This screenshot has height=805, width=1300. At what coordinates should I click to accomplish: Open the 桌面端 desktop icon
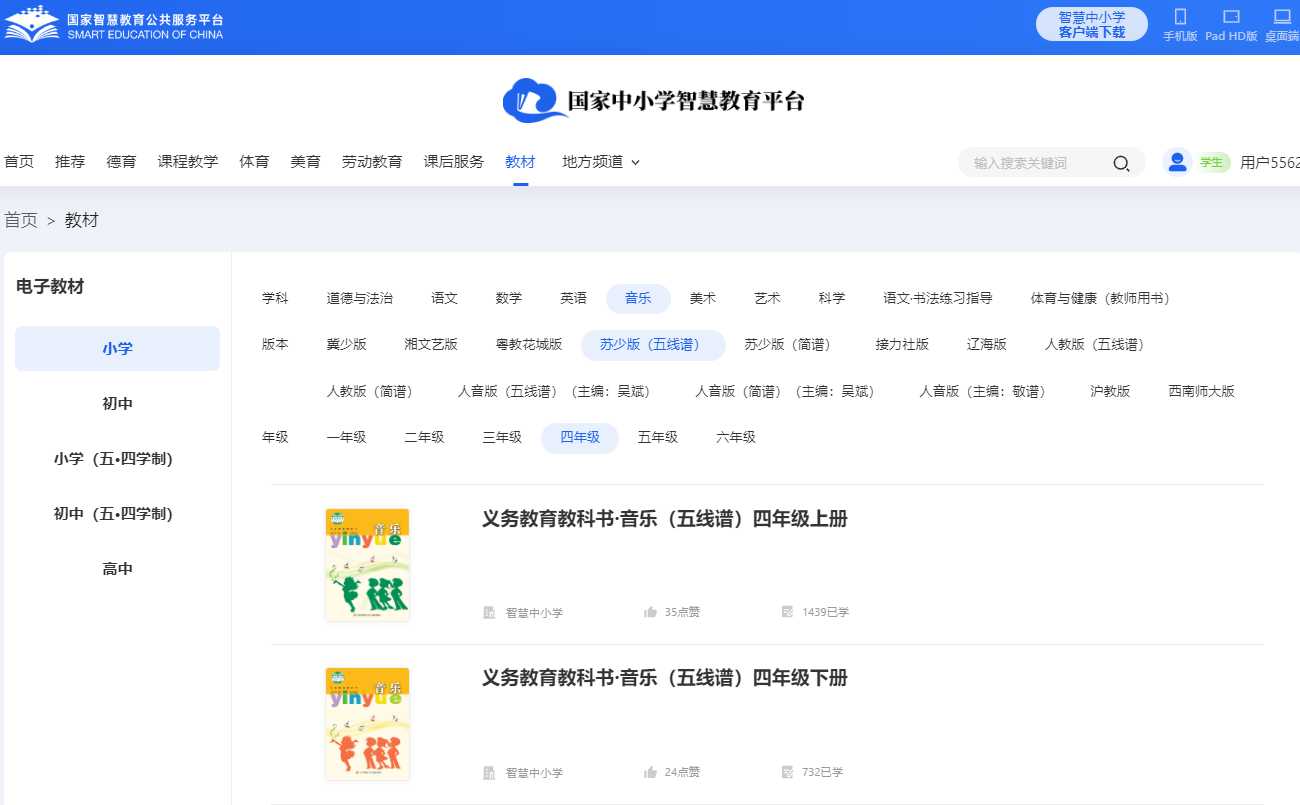click(x=1282, y=16)
